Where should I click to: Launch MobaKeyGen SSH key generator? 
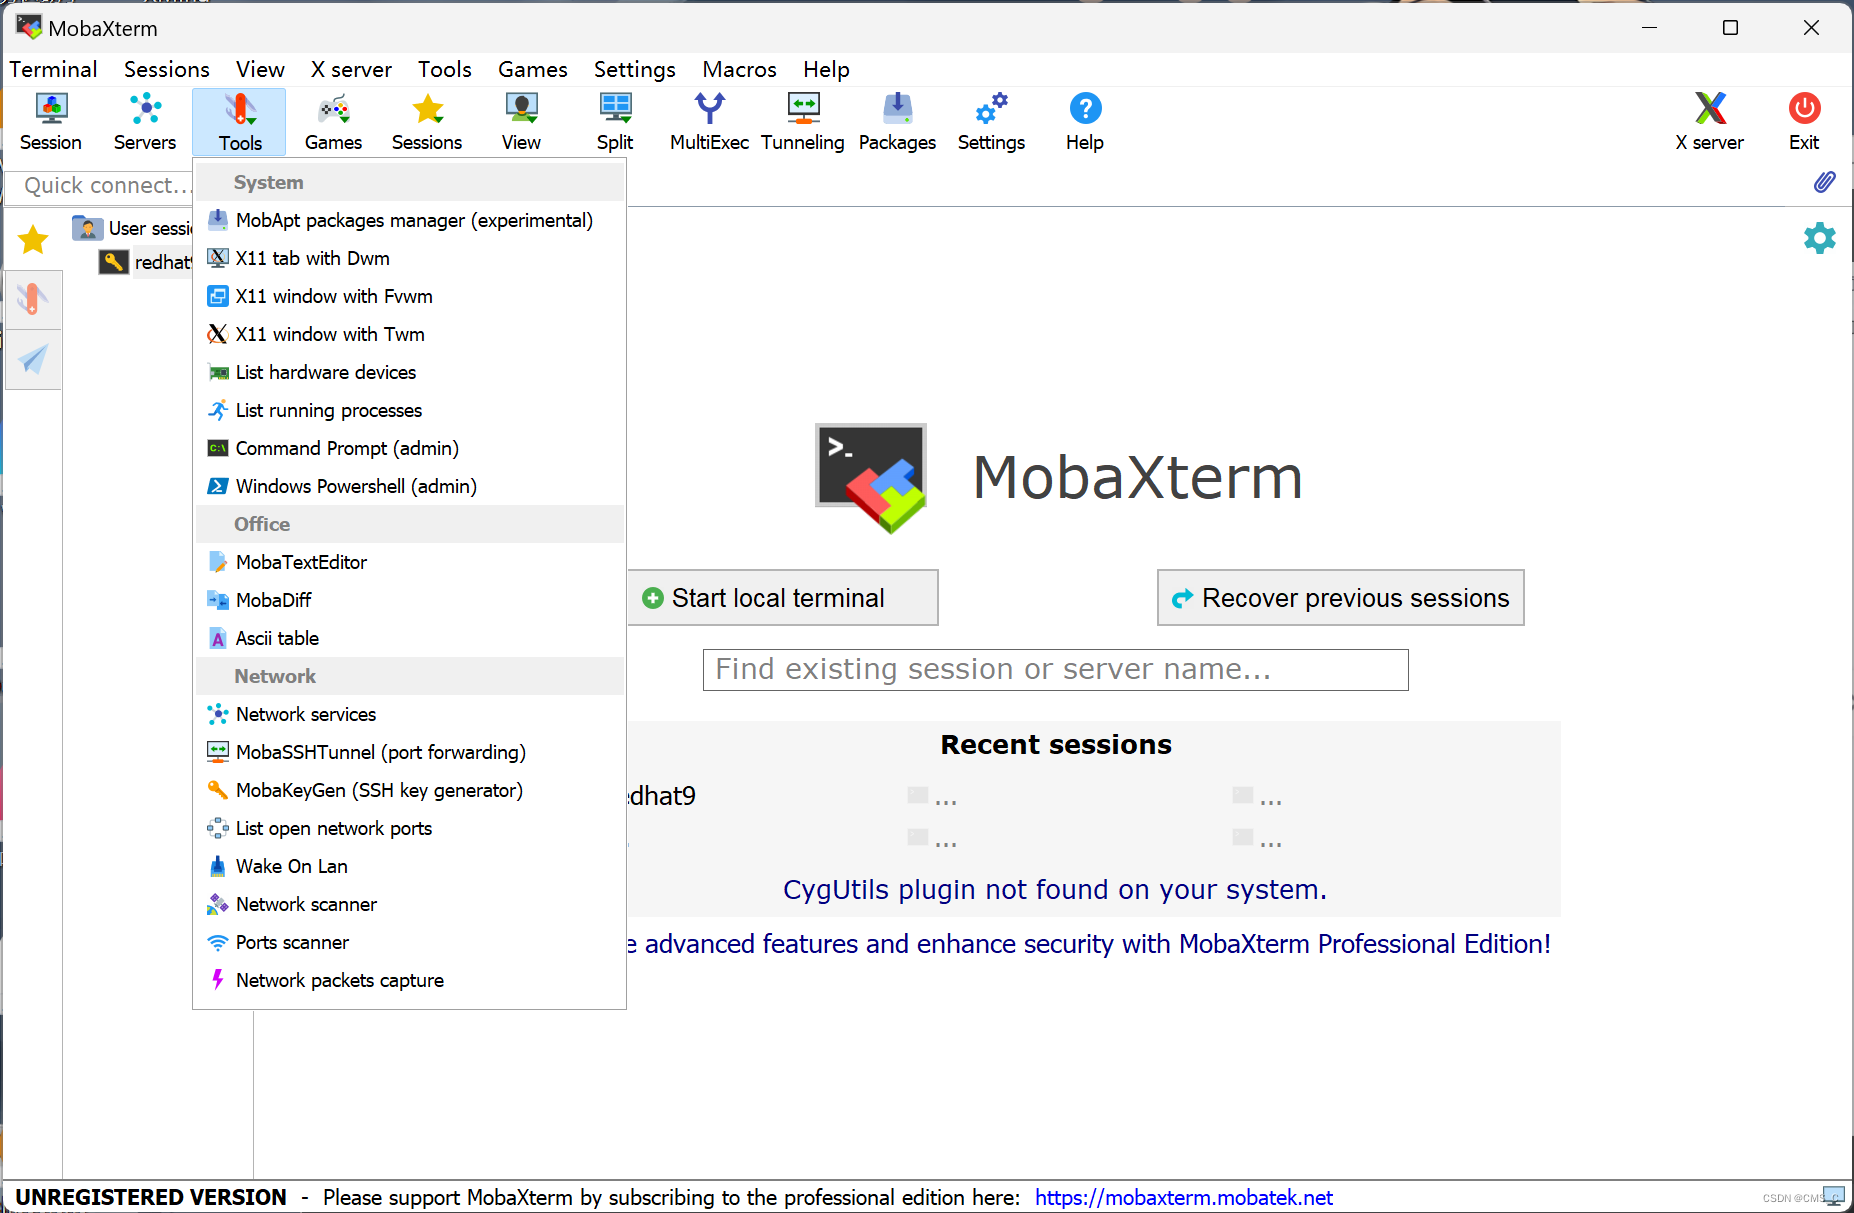(x=410, y=790)
